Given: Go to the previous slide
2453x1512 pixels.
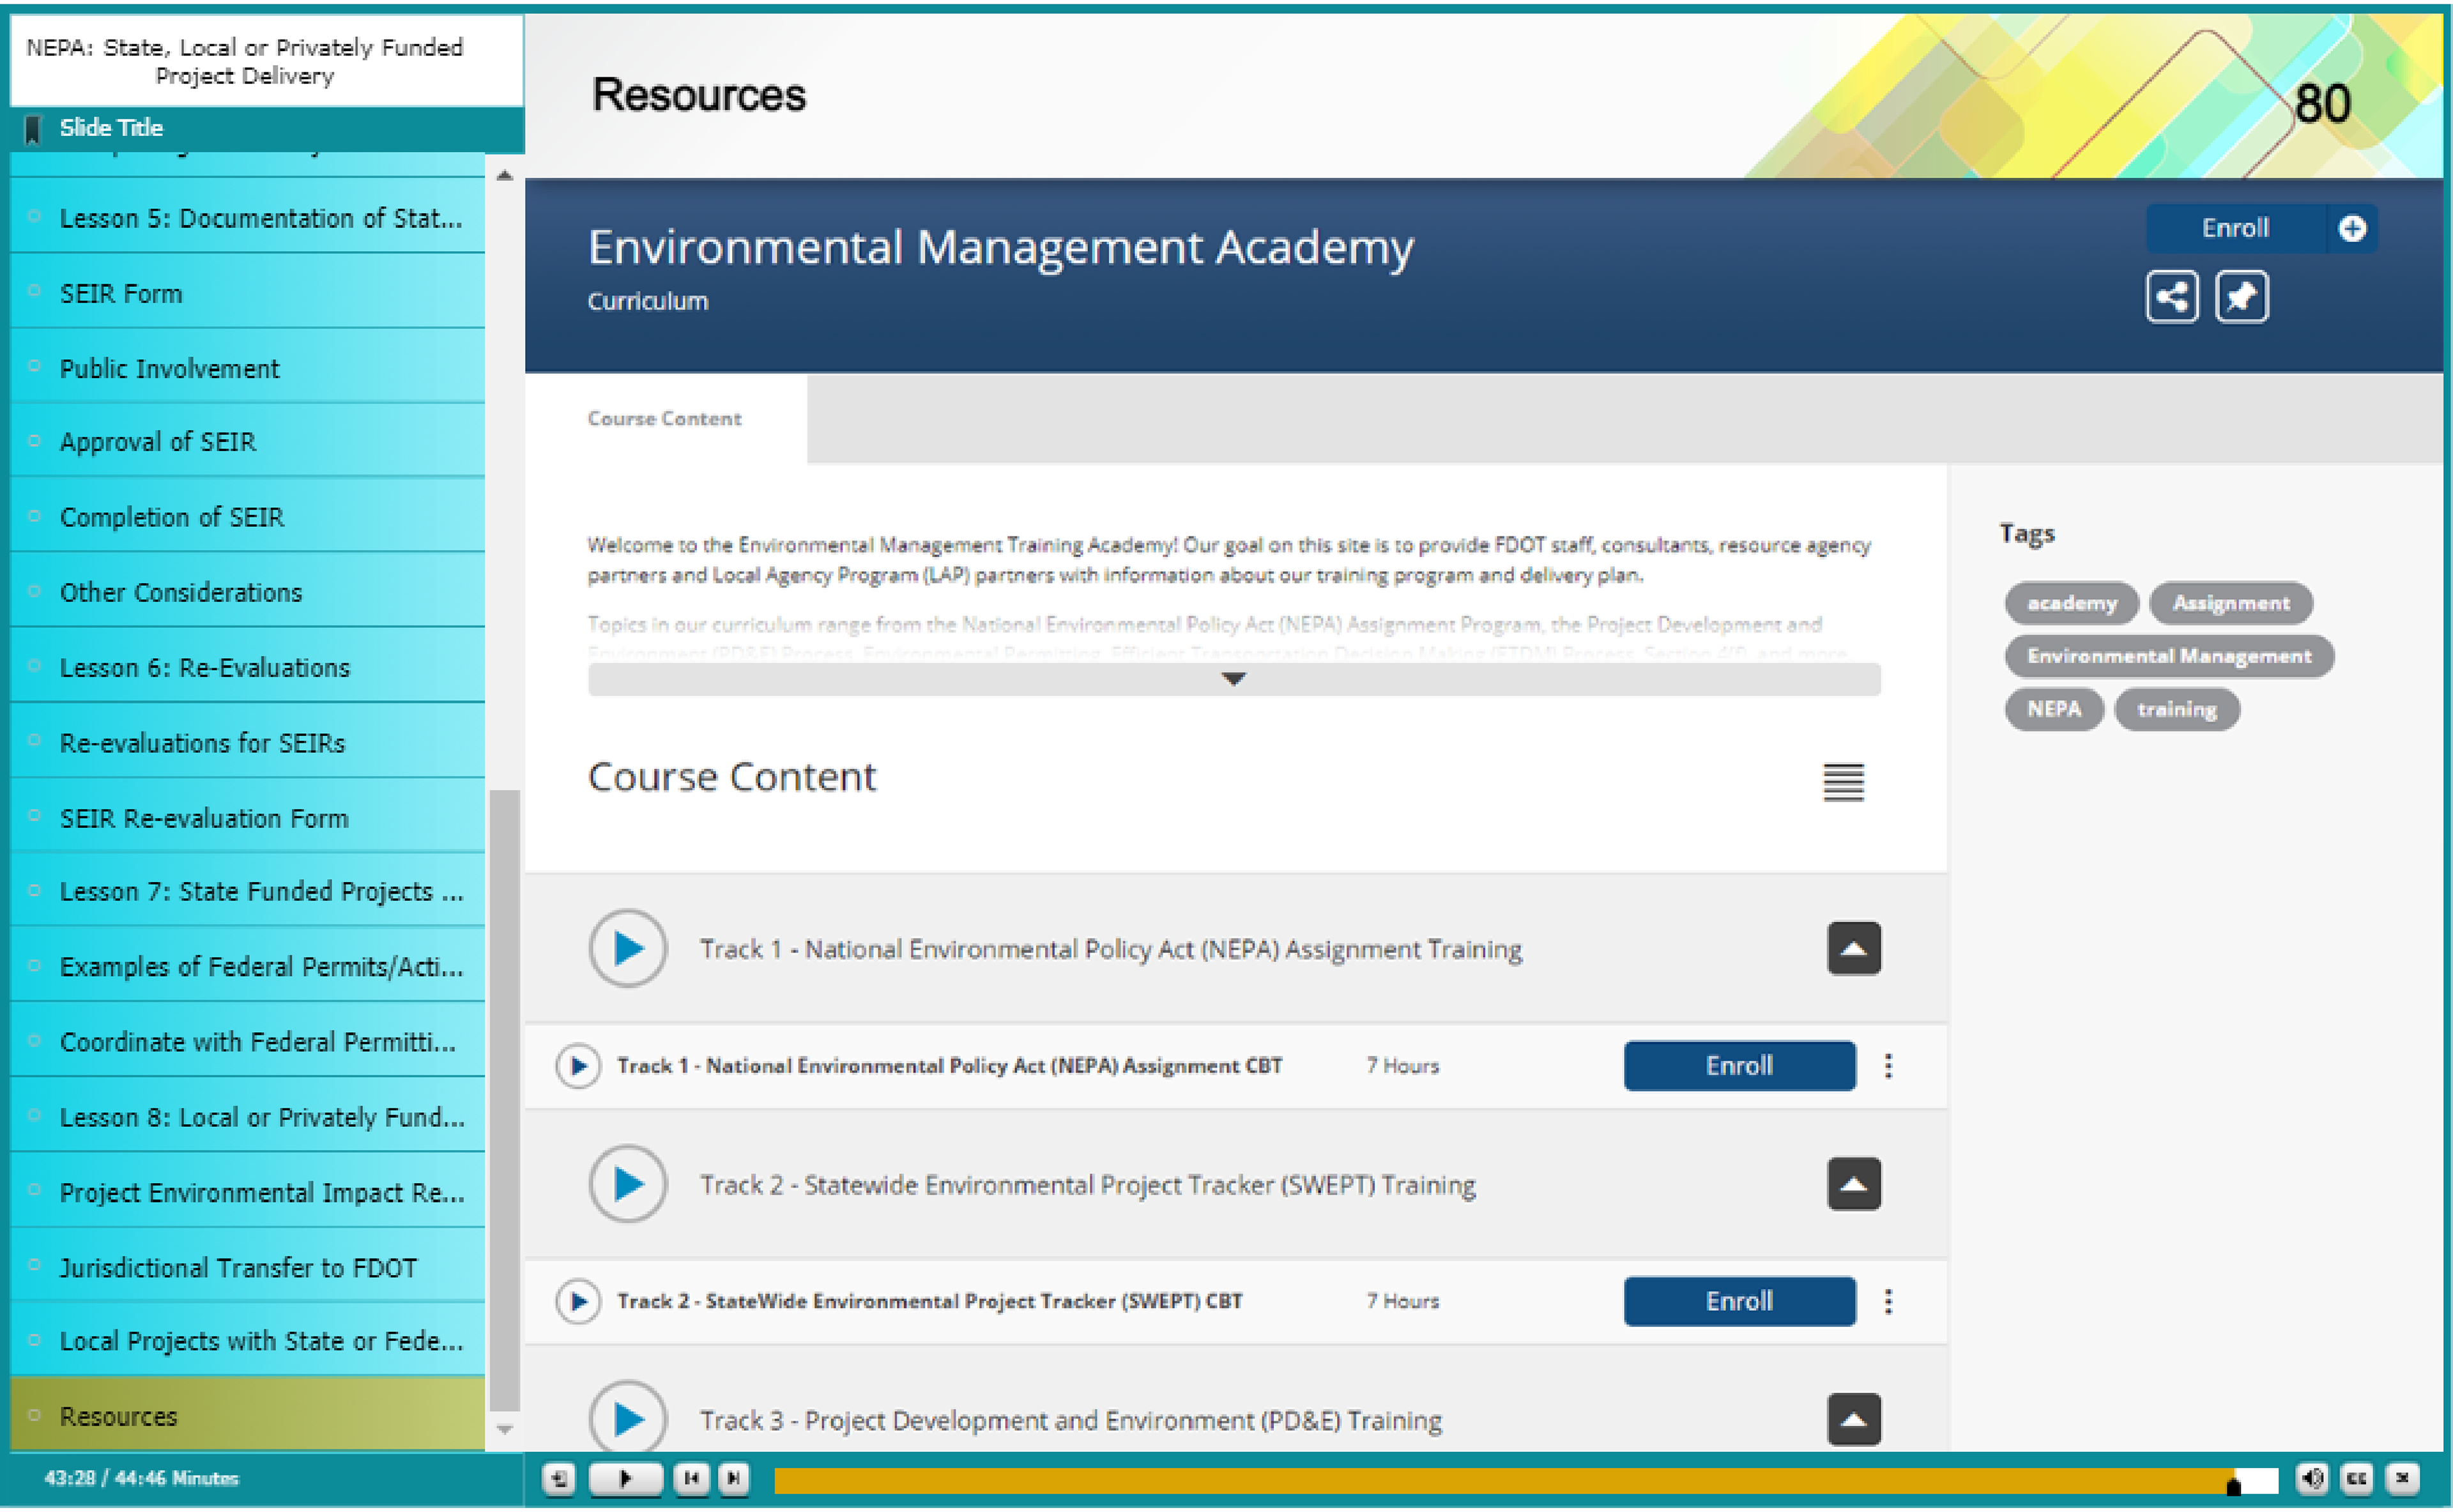Looking at the screenshot, I should click(690, 1478).
